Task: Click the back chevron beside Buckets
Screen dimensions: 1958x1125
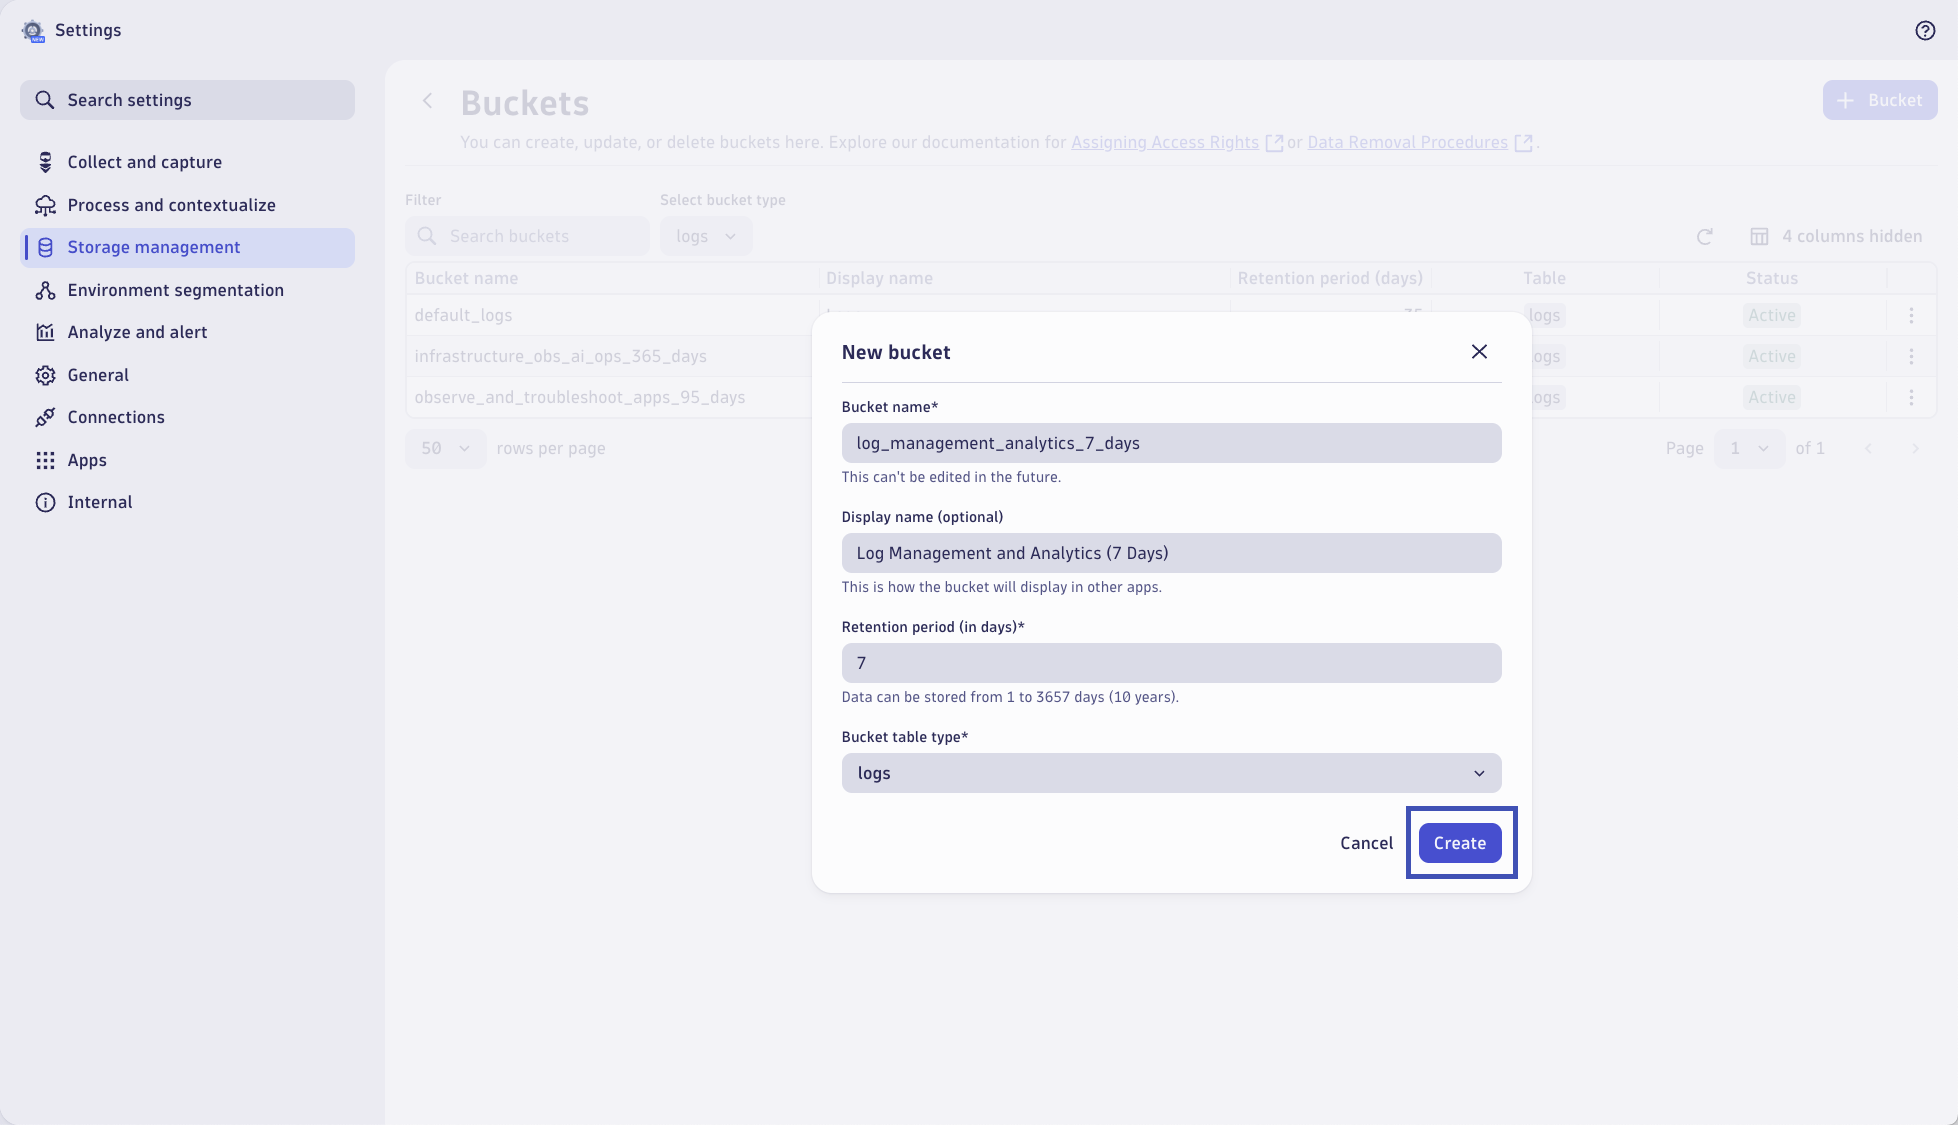Action: pos(427,101)
